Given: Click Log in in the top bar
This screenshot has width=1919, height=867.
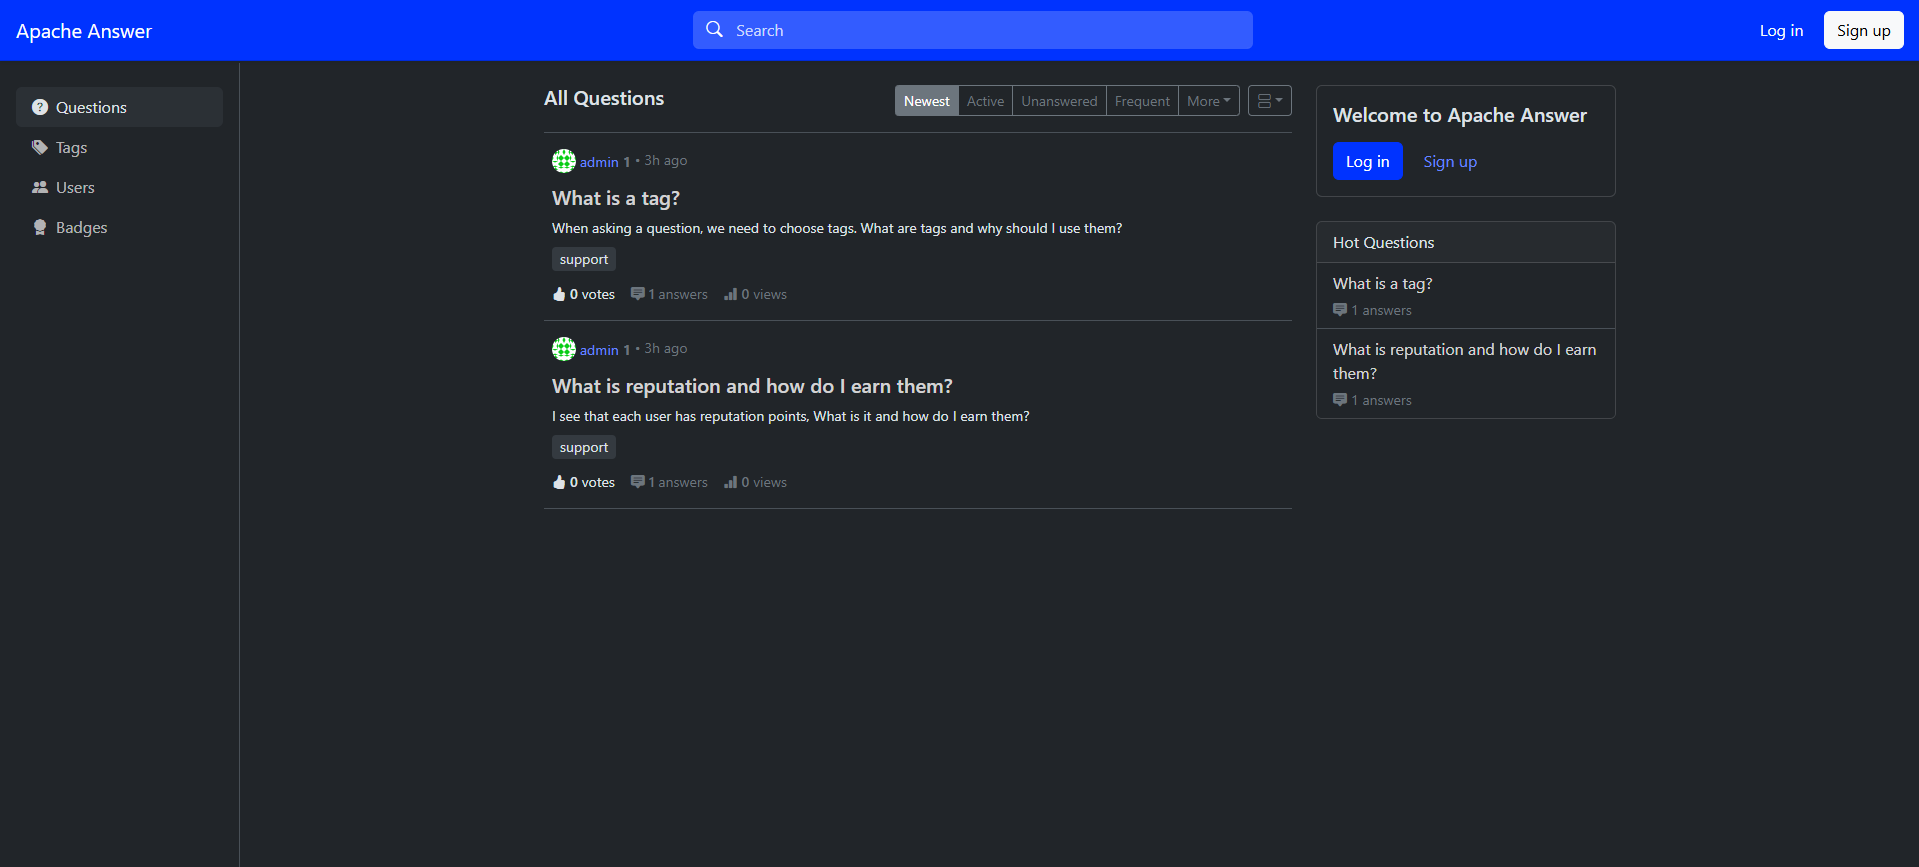Looking at the screenshot, I should point(1781,30).
